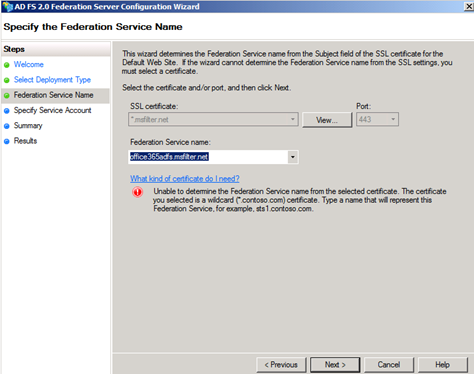Close the wizard window
Image resolution: width=474 pixels, height=374 pixels.
[469, 6]
